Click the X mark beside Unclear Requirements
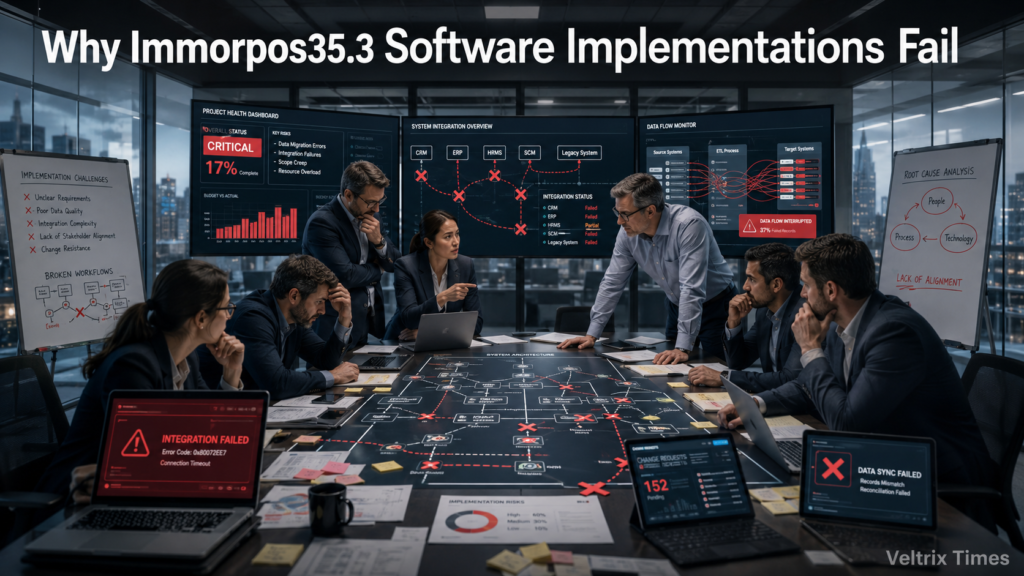Screen dimensions: 1024x576 tap(27, 197)
